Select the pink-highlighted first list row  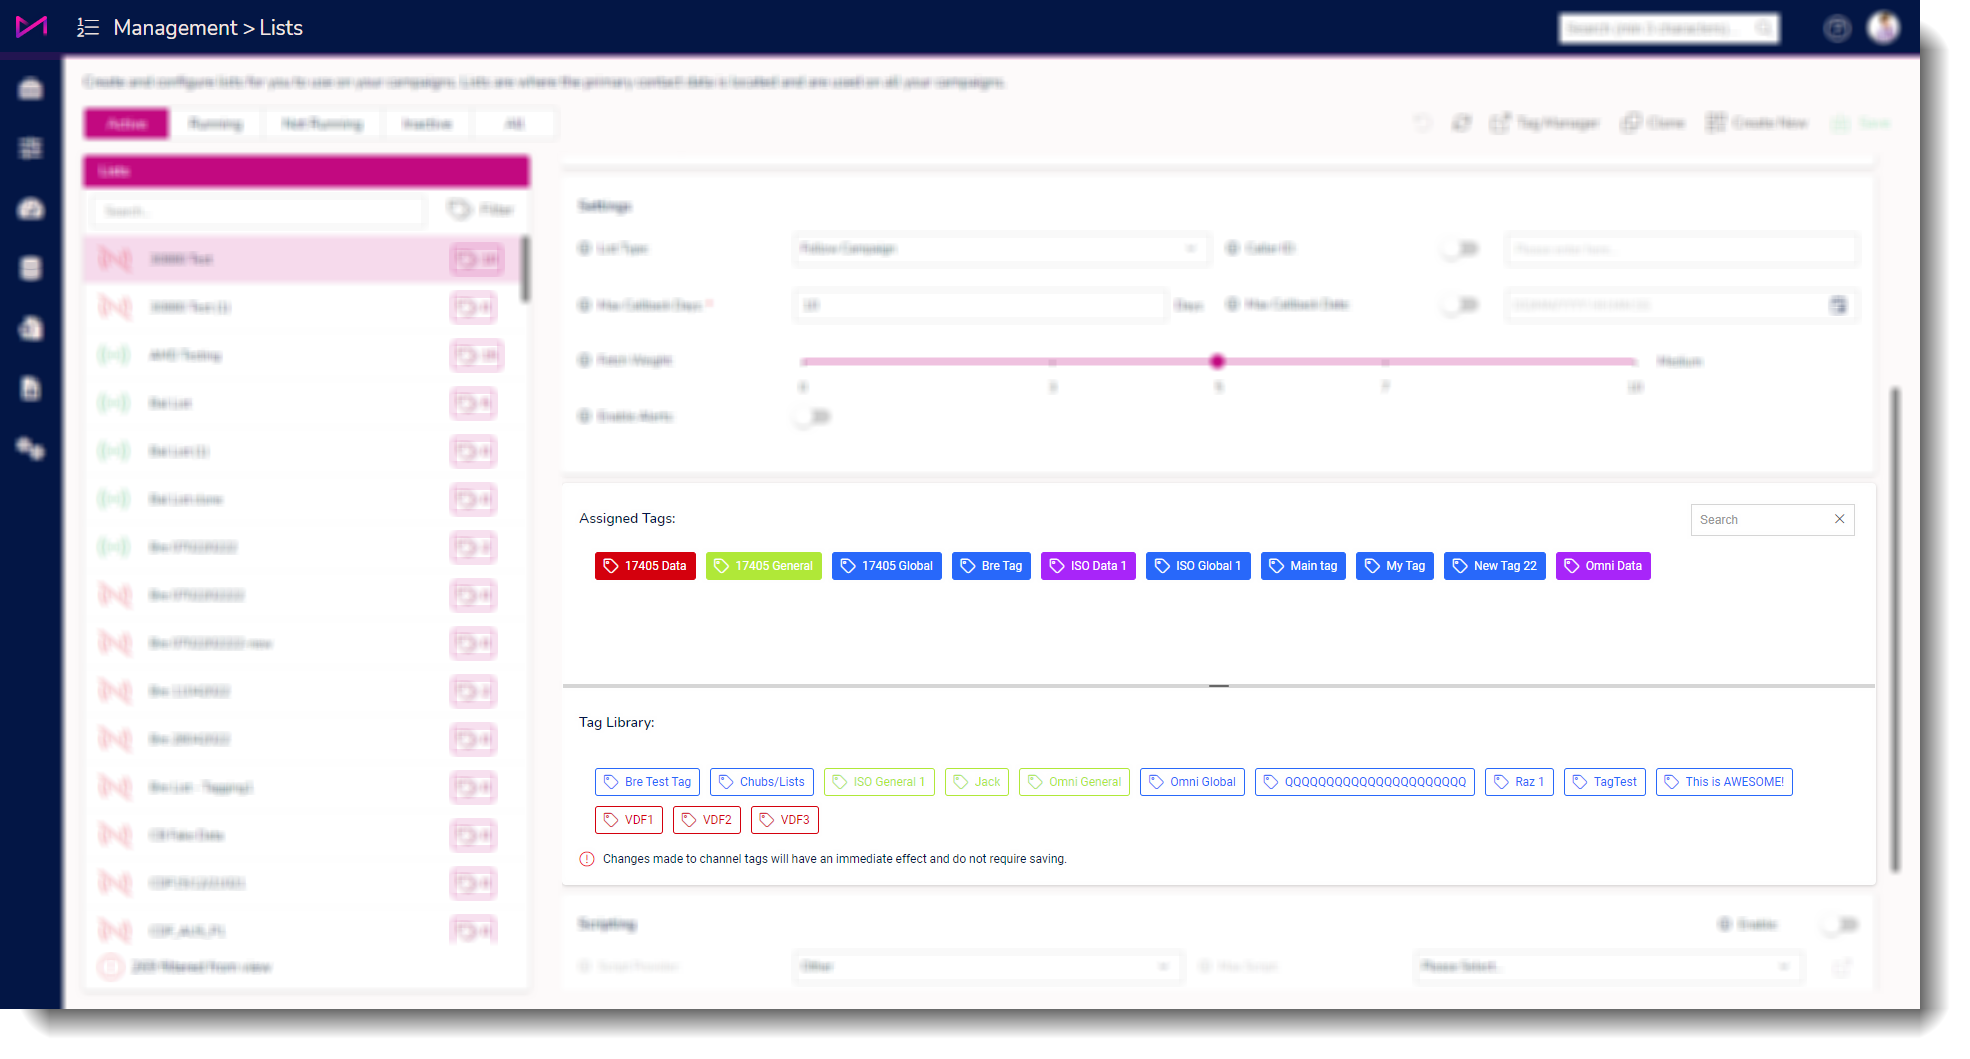303,259
